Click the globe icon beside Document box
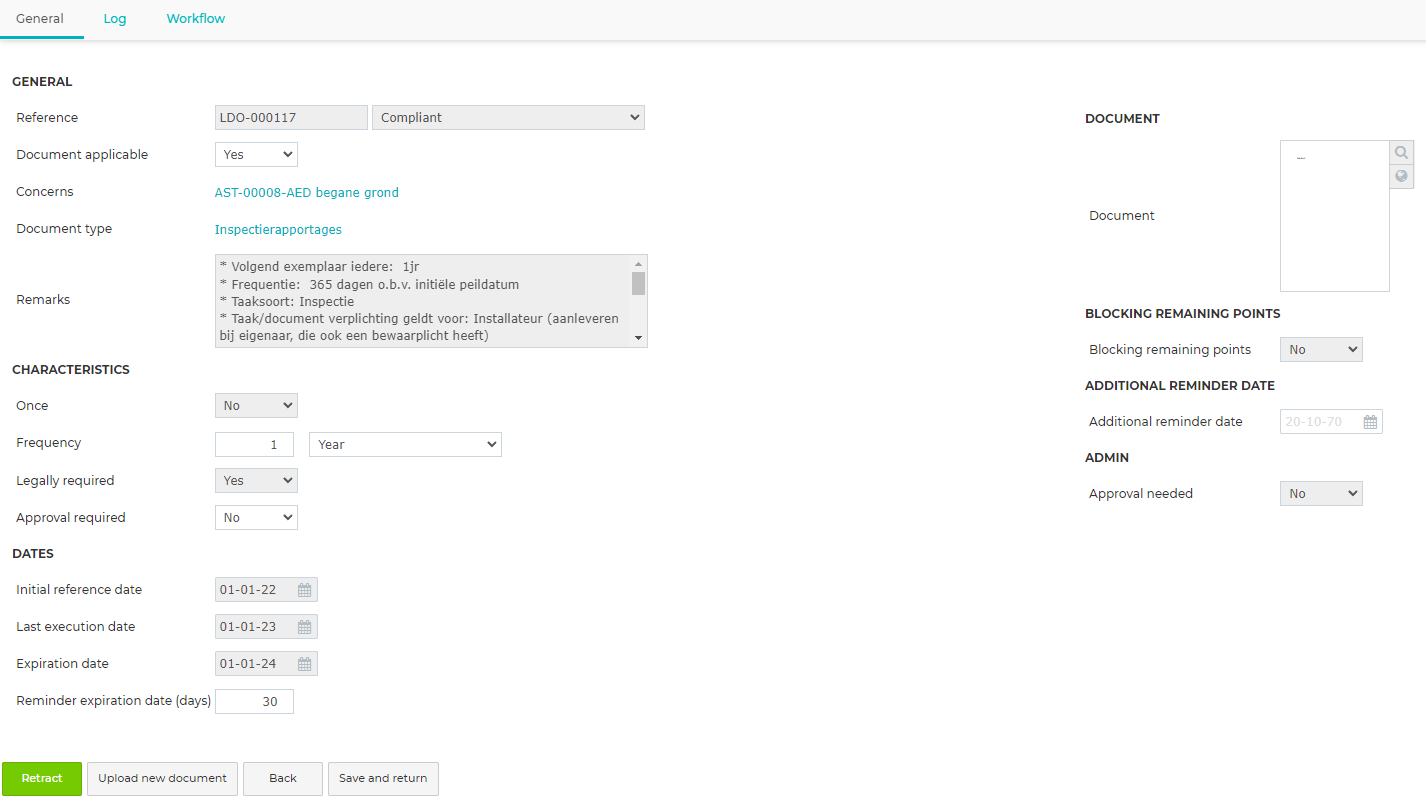This screenshot has width=1426, height=807. coord(1401,177)
